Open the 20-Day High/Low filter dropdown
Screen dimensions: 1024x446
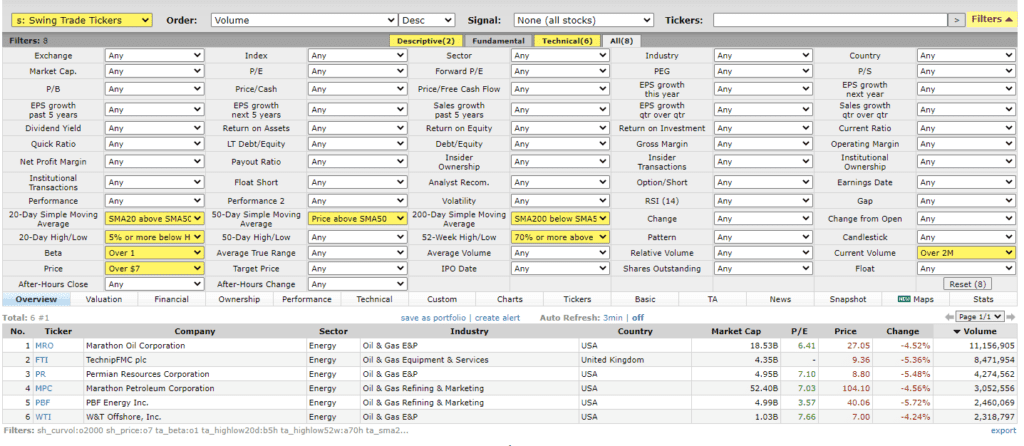pos(155,237)
